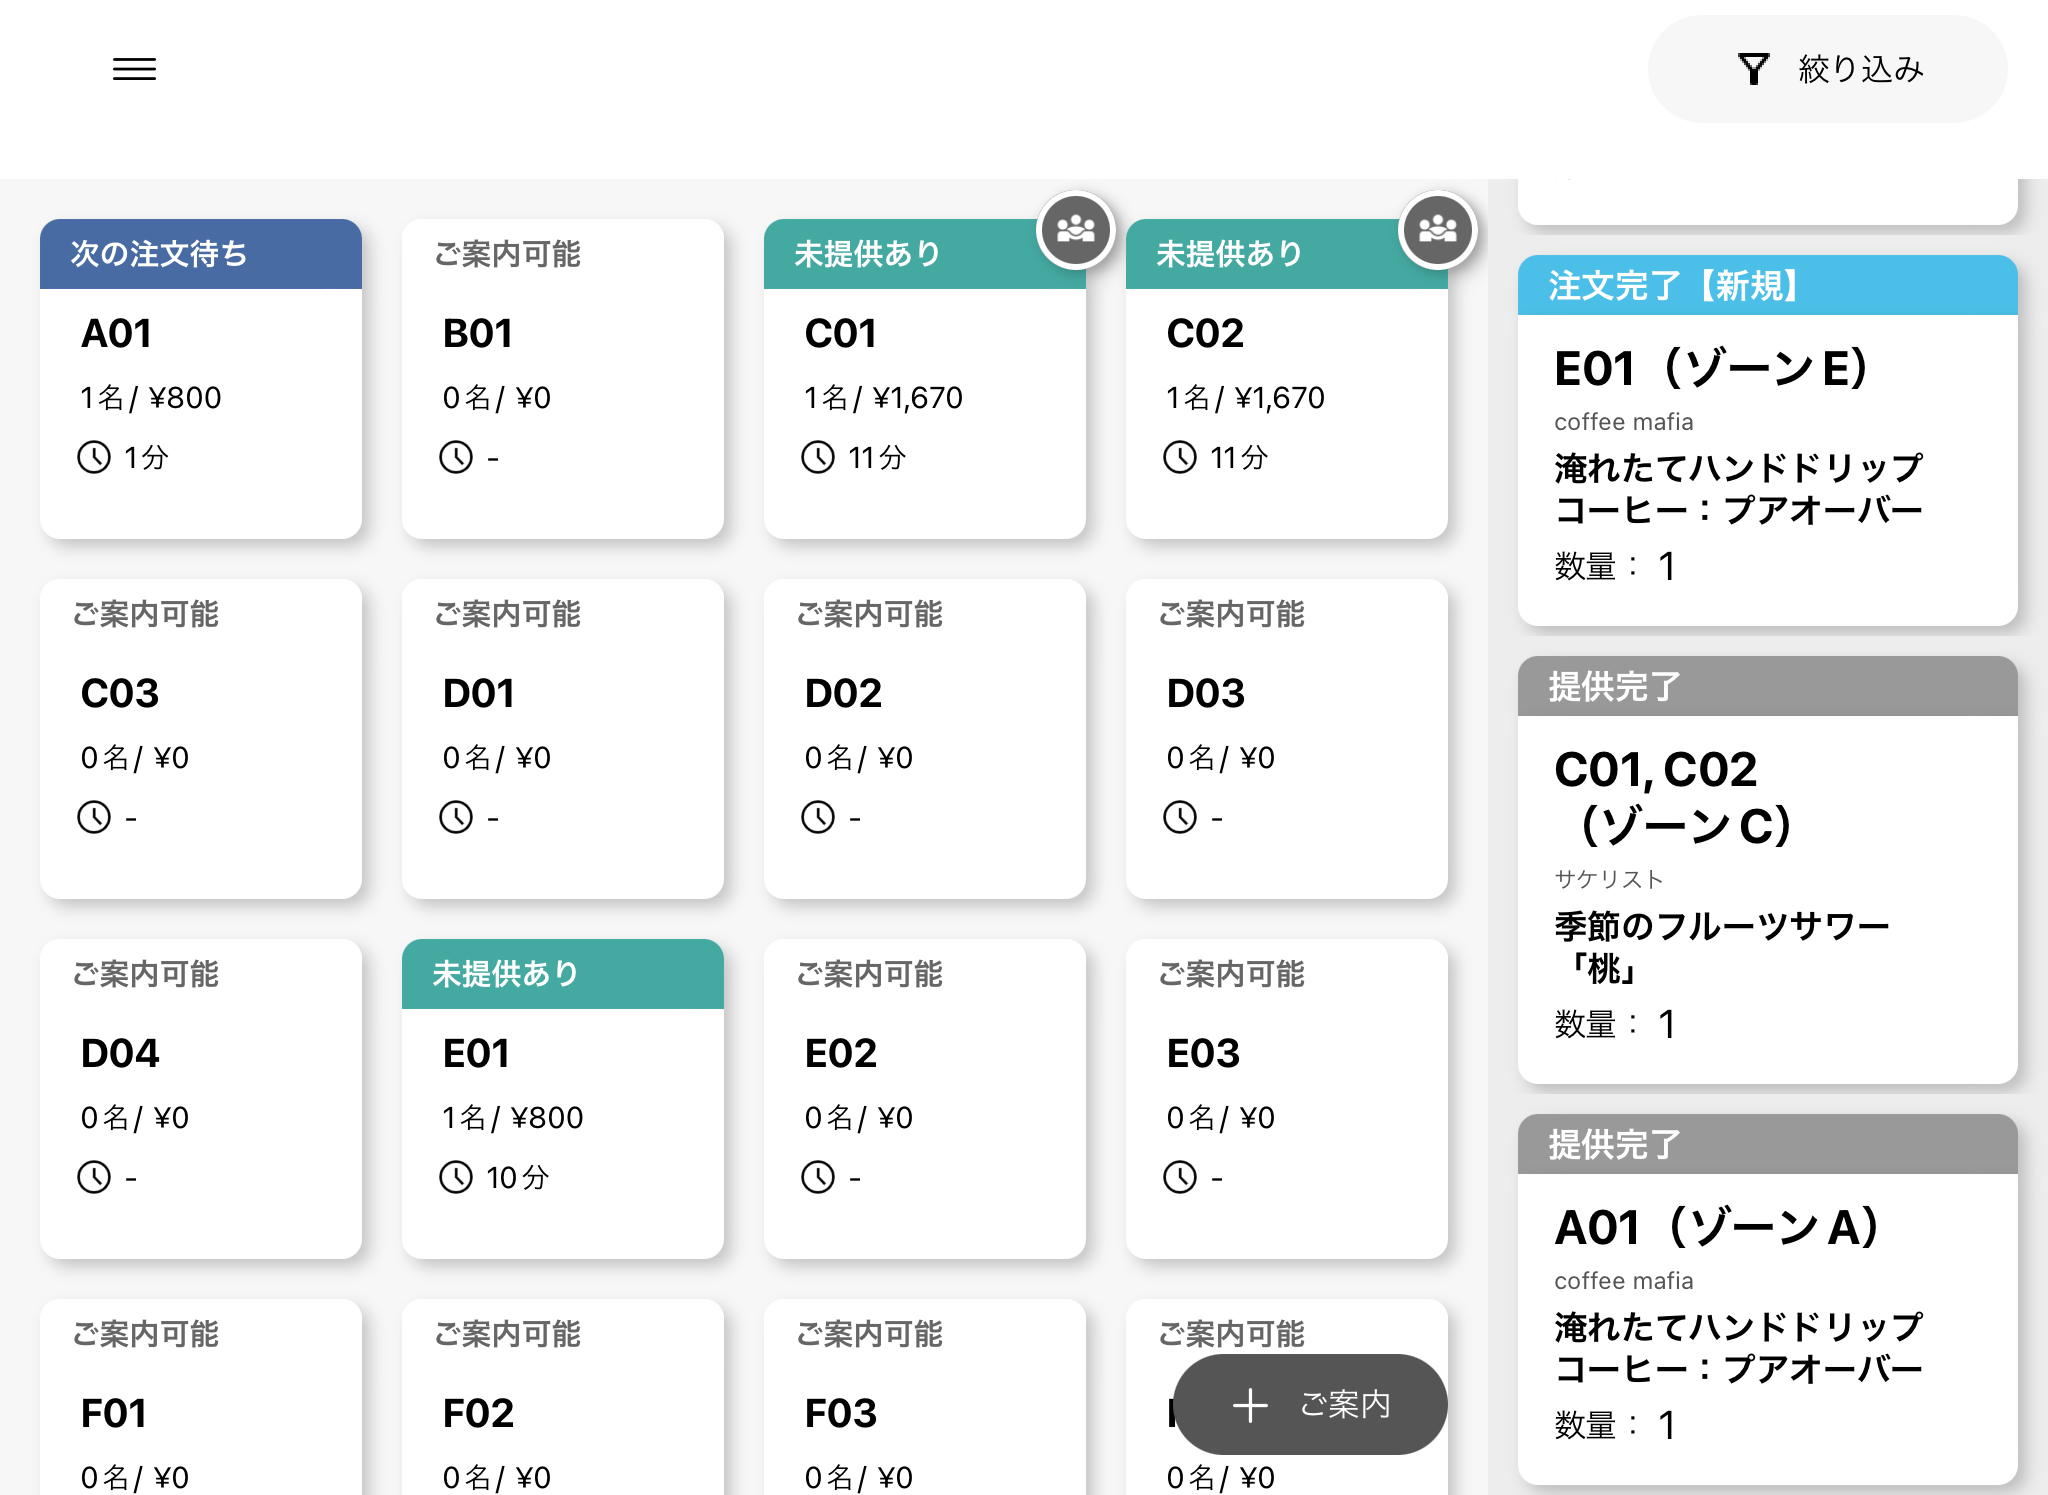Screen dimensions: 2048x1495
Task: Select table F01
Action: click(201, 1397)
